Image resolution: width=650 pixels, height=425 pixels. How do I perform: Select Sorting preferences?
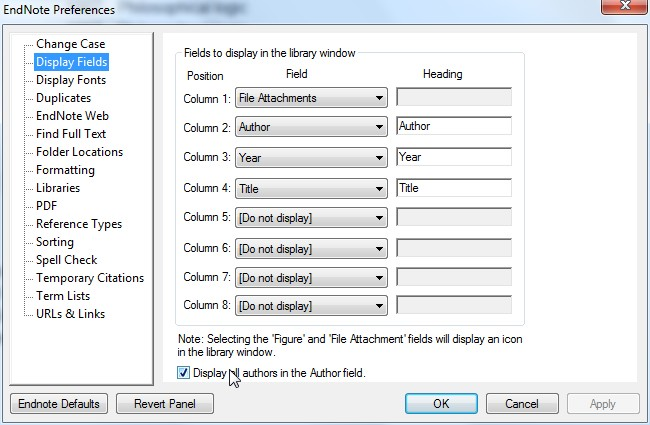pos(55,242)
